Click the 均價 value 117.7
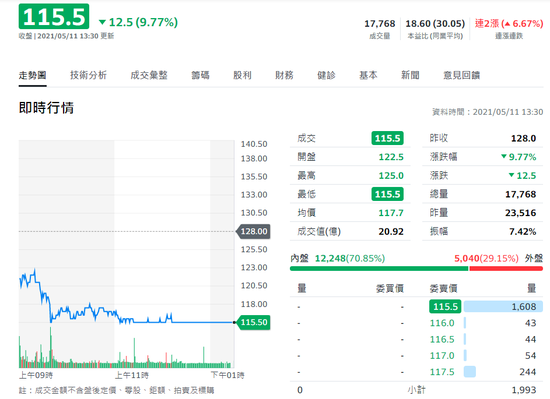 391,213
